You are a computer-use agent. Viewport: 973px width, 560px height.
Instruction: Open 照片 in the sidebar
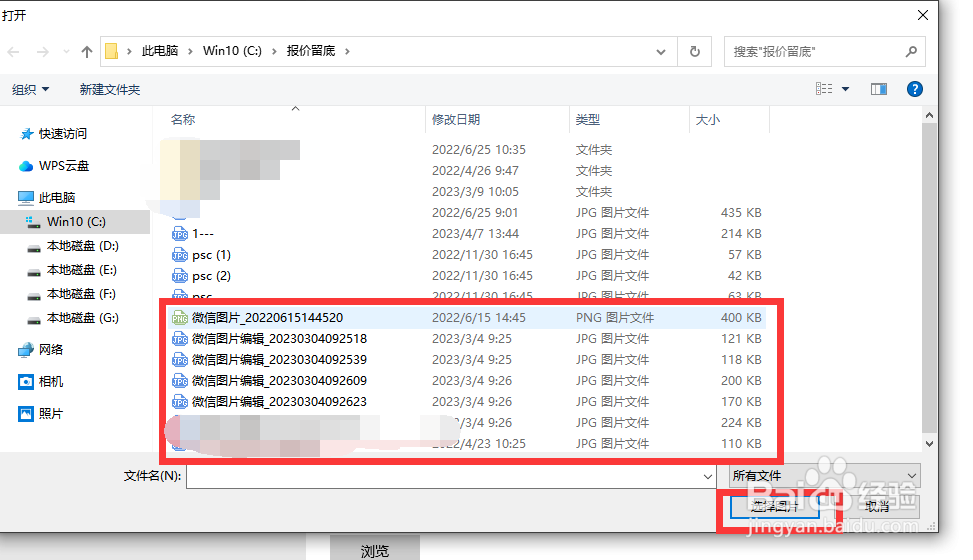[51, 413]
